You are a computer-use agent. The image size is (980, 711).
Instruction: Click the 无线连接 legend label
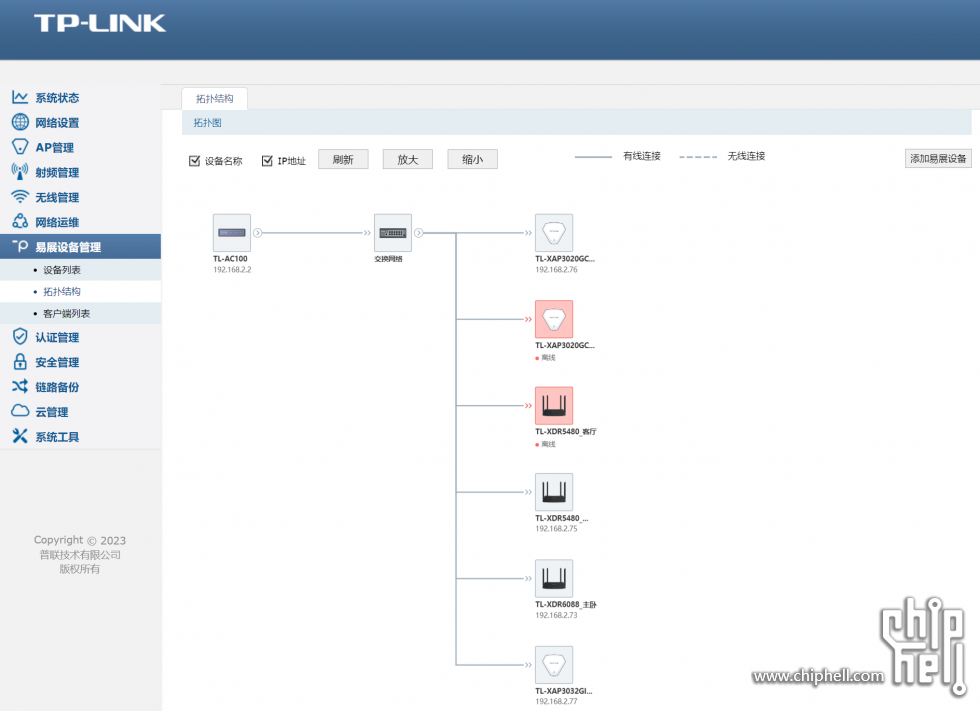[746, 156]
